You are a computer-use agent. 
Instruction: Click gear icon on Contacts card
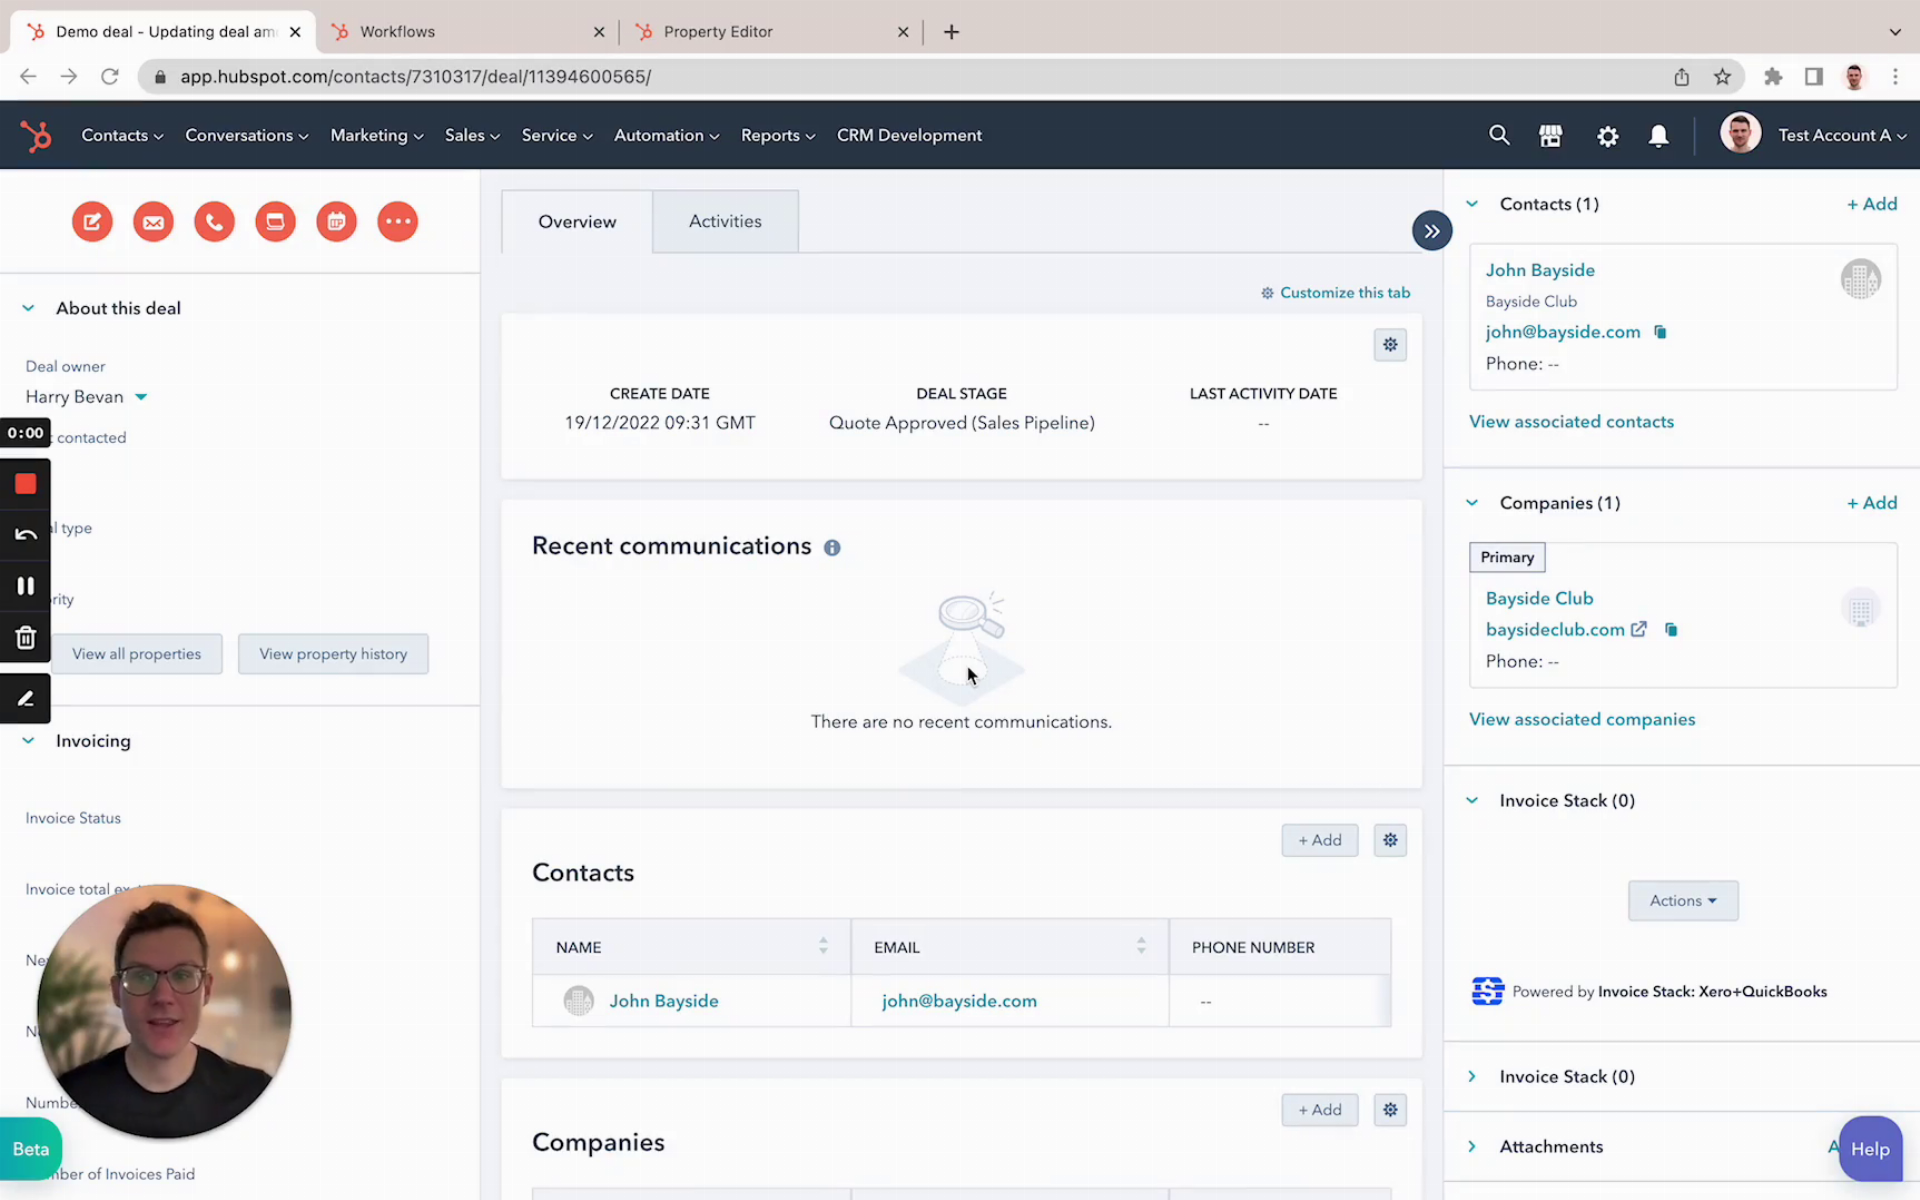click(1390, 840)
